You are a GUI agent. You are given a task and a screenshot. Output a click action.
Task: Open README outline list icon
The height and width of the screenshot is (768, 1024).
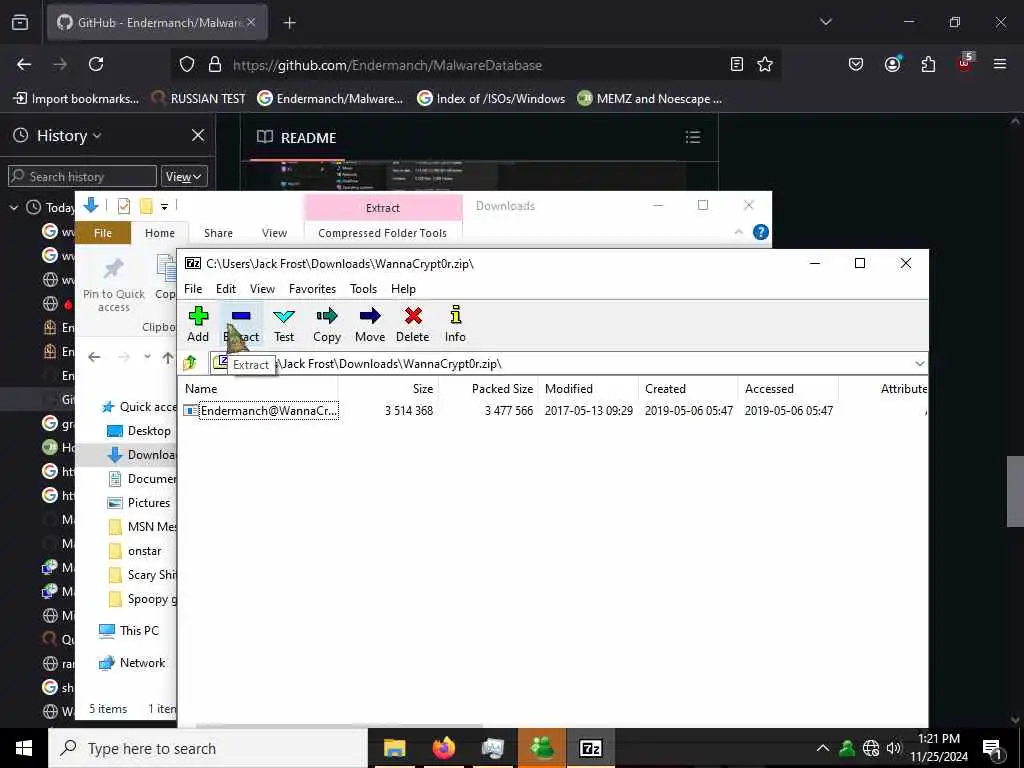tap(693, 137)
